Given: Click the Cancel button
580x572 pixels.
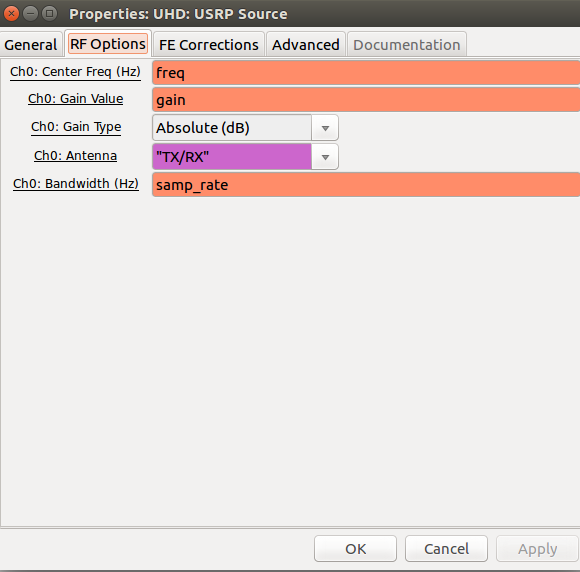Looking at the screenshot, I should [446, 549].
